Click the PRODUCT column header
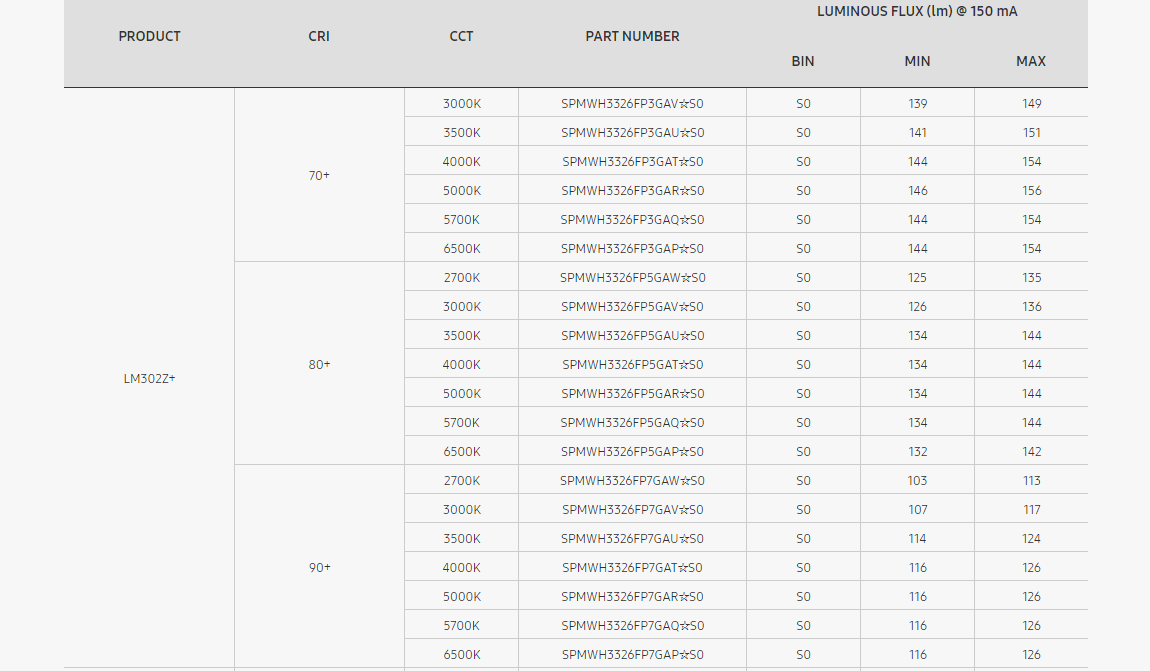1150x671 pixels. pyautogui.click(x=149, y=36)
